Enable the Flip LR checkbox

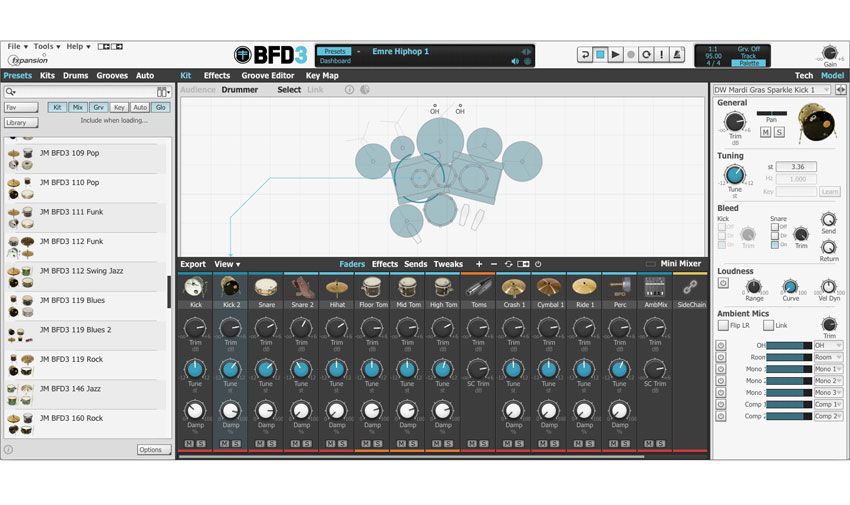click(x=723, y=325)
